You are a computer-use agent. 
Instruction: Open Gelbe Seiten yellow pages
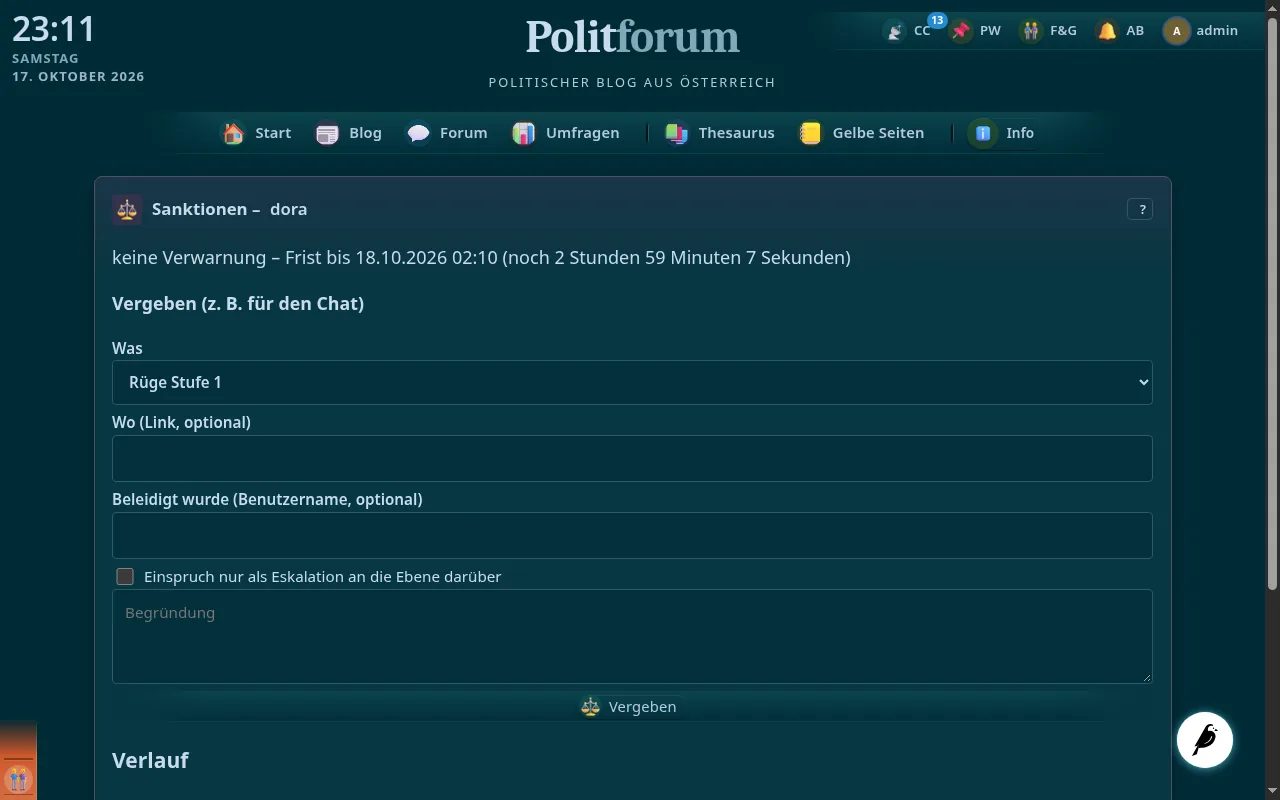pos(861,133)
